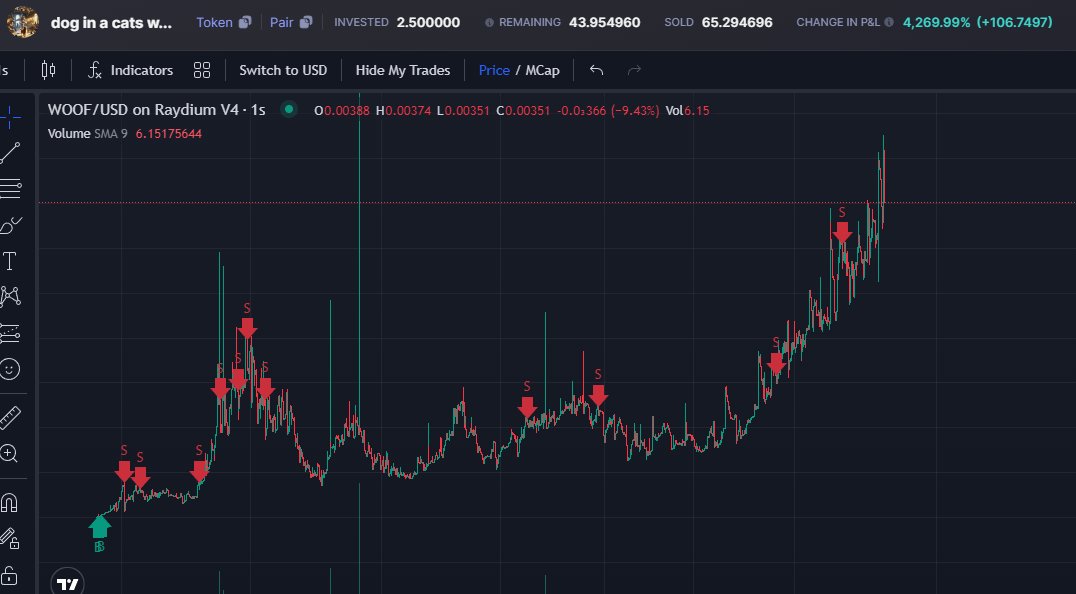Select the trend line drawing tool
The width and height of the screenshot is (1076, 594).
tap(10, 153)
